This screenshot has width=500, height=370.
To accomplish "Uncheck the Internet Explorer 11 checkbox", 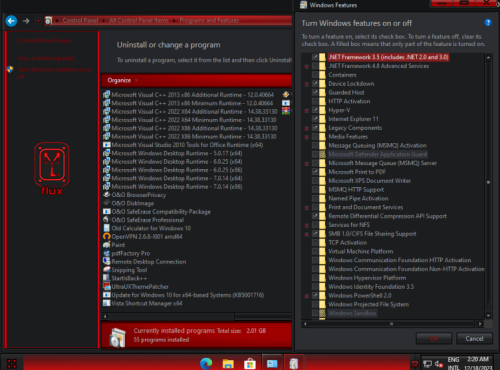I will pyautogui.click(x=315, y=119).
